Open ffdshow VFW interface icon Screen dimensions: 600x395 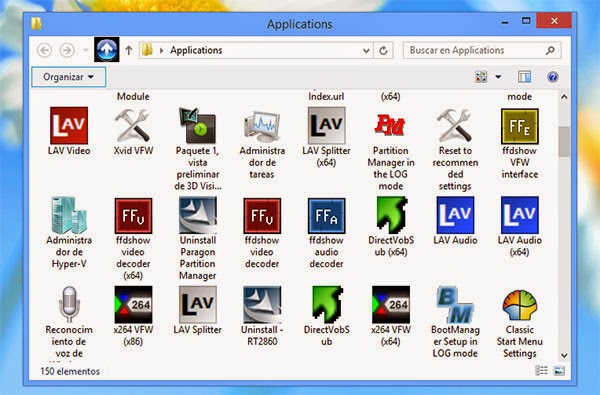[x=519, y=126]
